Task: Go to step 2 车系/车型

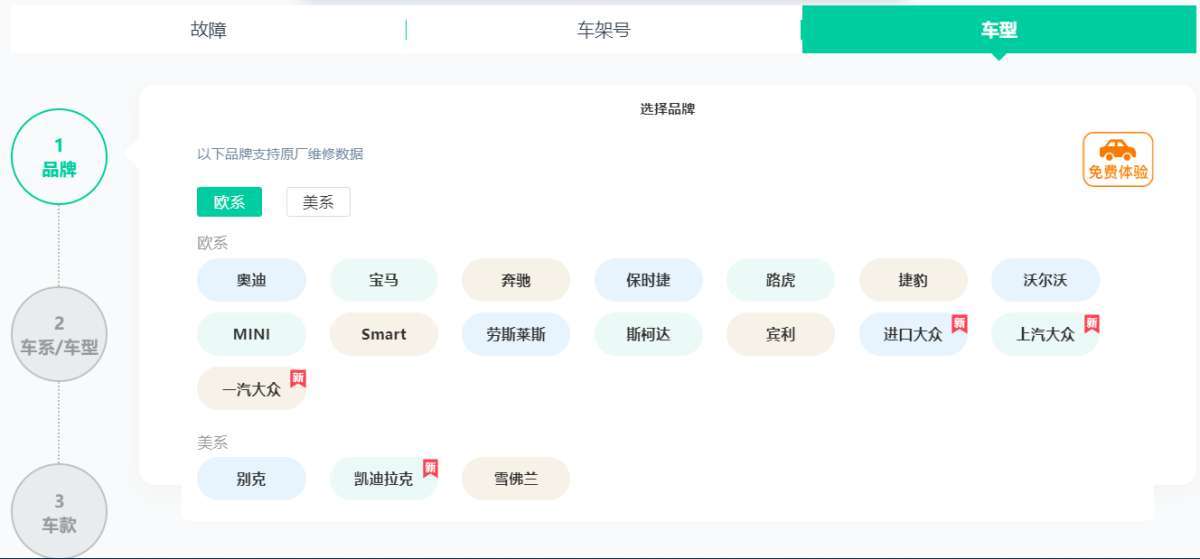Action: click(59, 335)
